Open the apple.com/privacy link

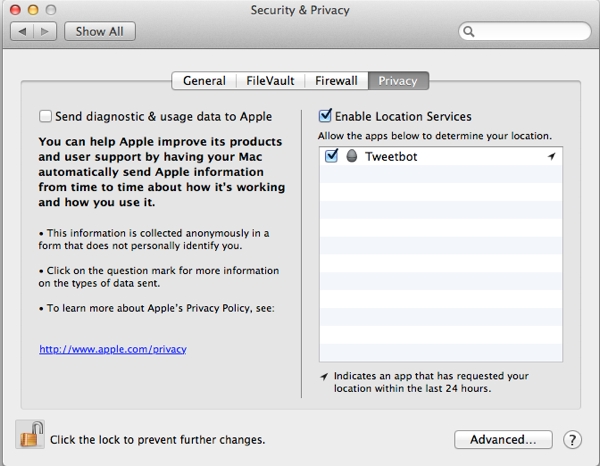pyautogui.click(x=113, y=349)
